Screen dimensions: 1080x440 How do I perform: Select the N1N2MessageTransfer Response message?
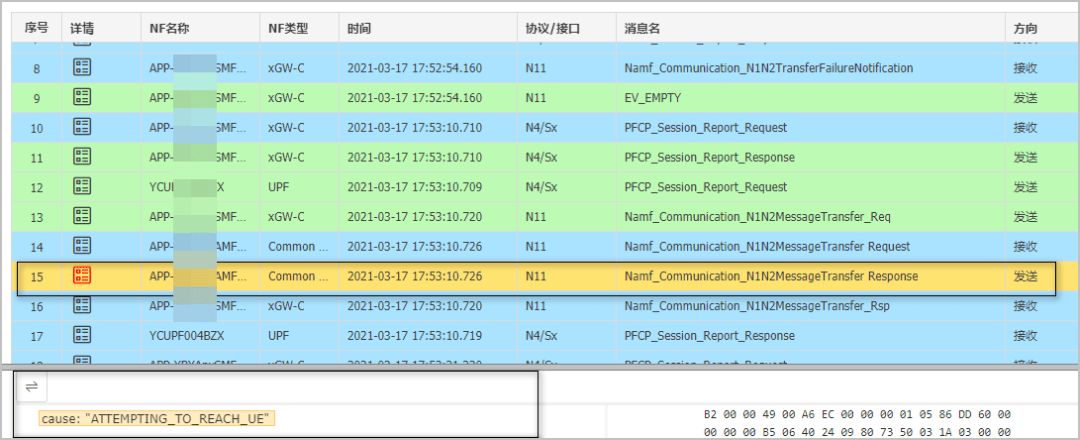tap(771, 275)
